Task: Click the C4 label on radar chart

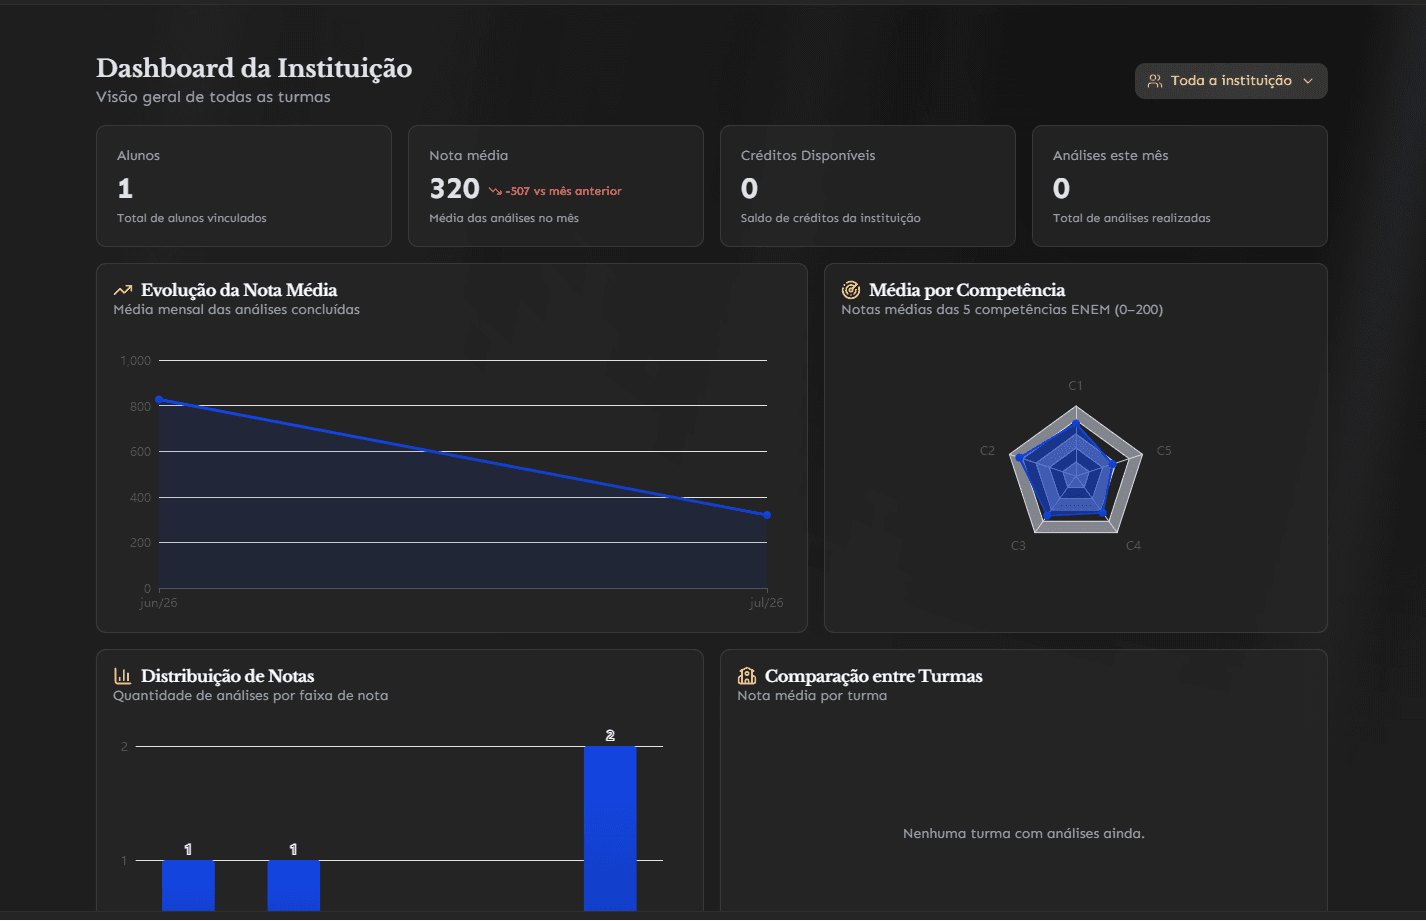Action: [1133, 546]
